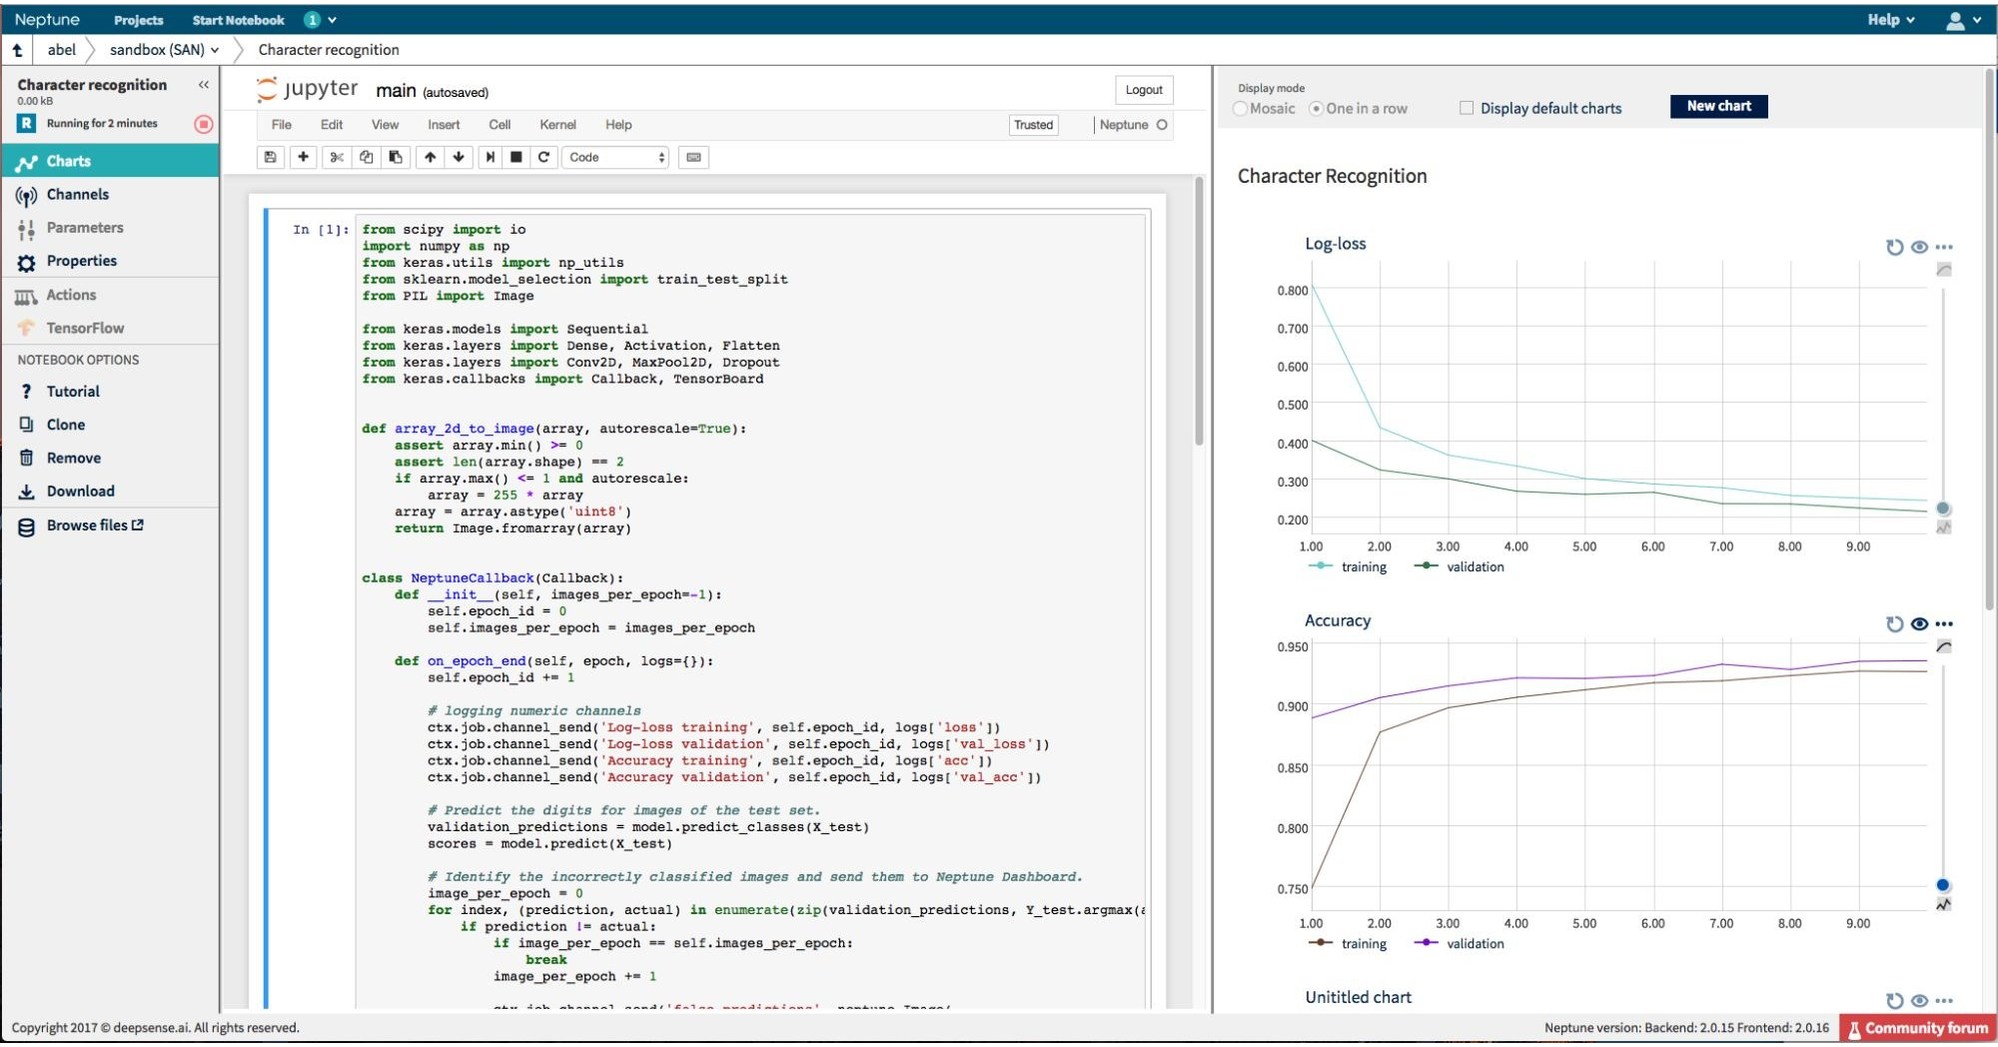
Task: Expand the sandbox (SAN) breadcrumb dropdown
Action: click(x=215, y=49)
